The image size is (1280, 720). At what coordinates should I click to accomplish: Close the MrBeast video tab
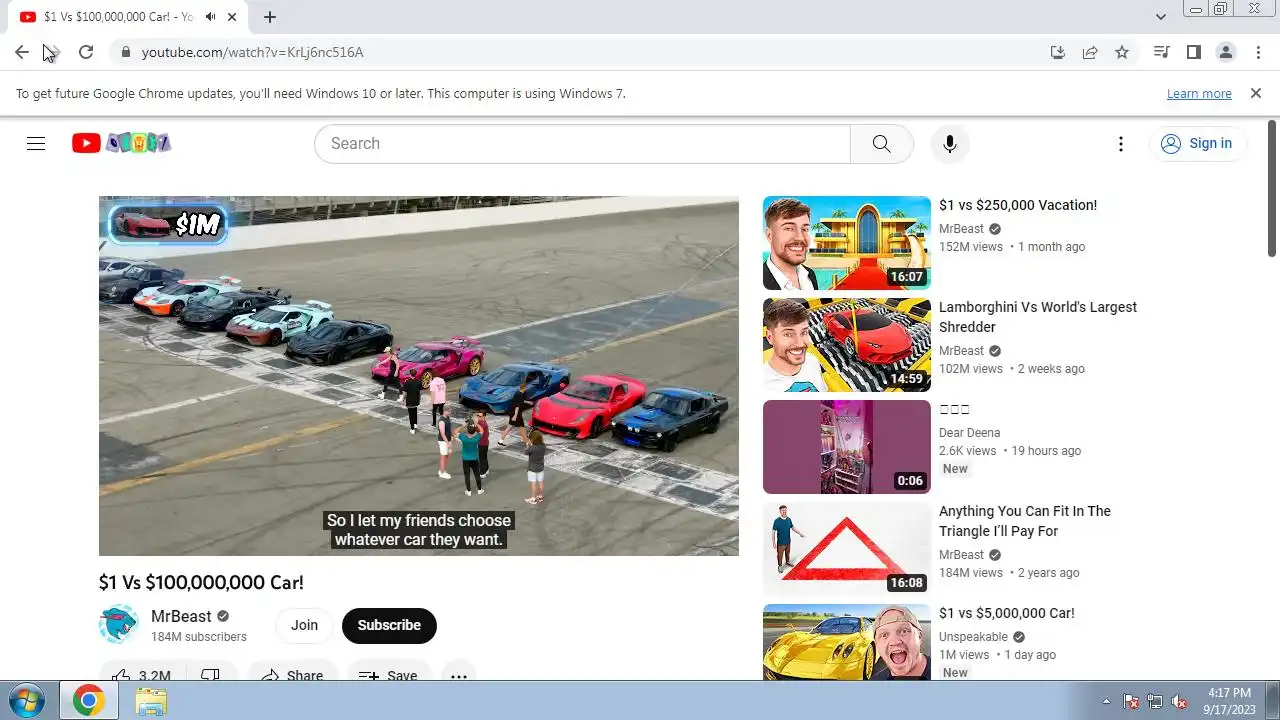pyautogui.click(x=233, y=17)
